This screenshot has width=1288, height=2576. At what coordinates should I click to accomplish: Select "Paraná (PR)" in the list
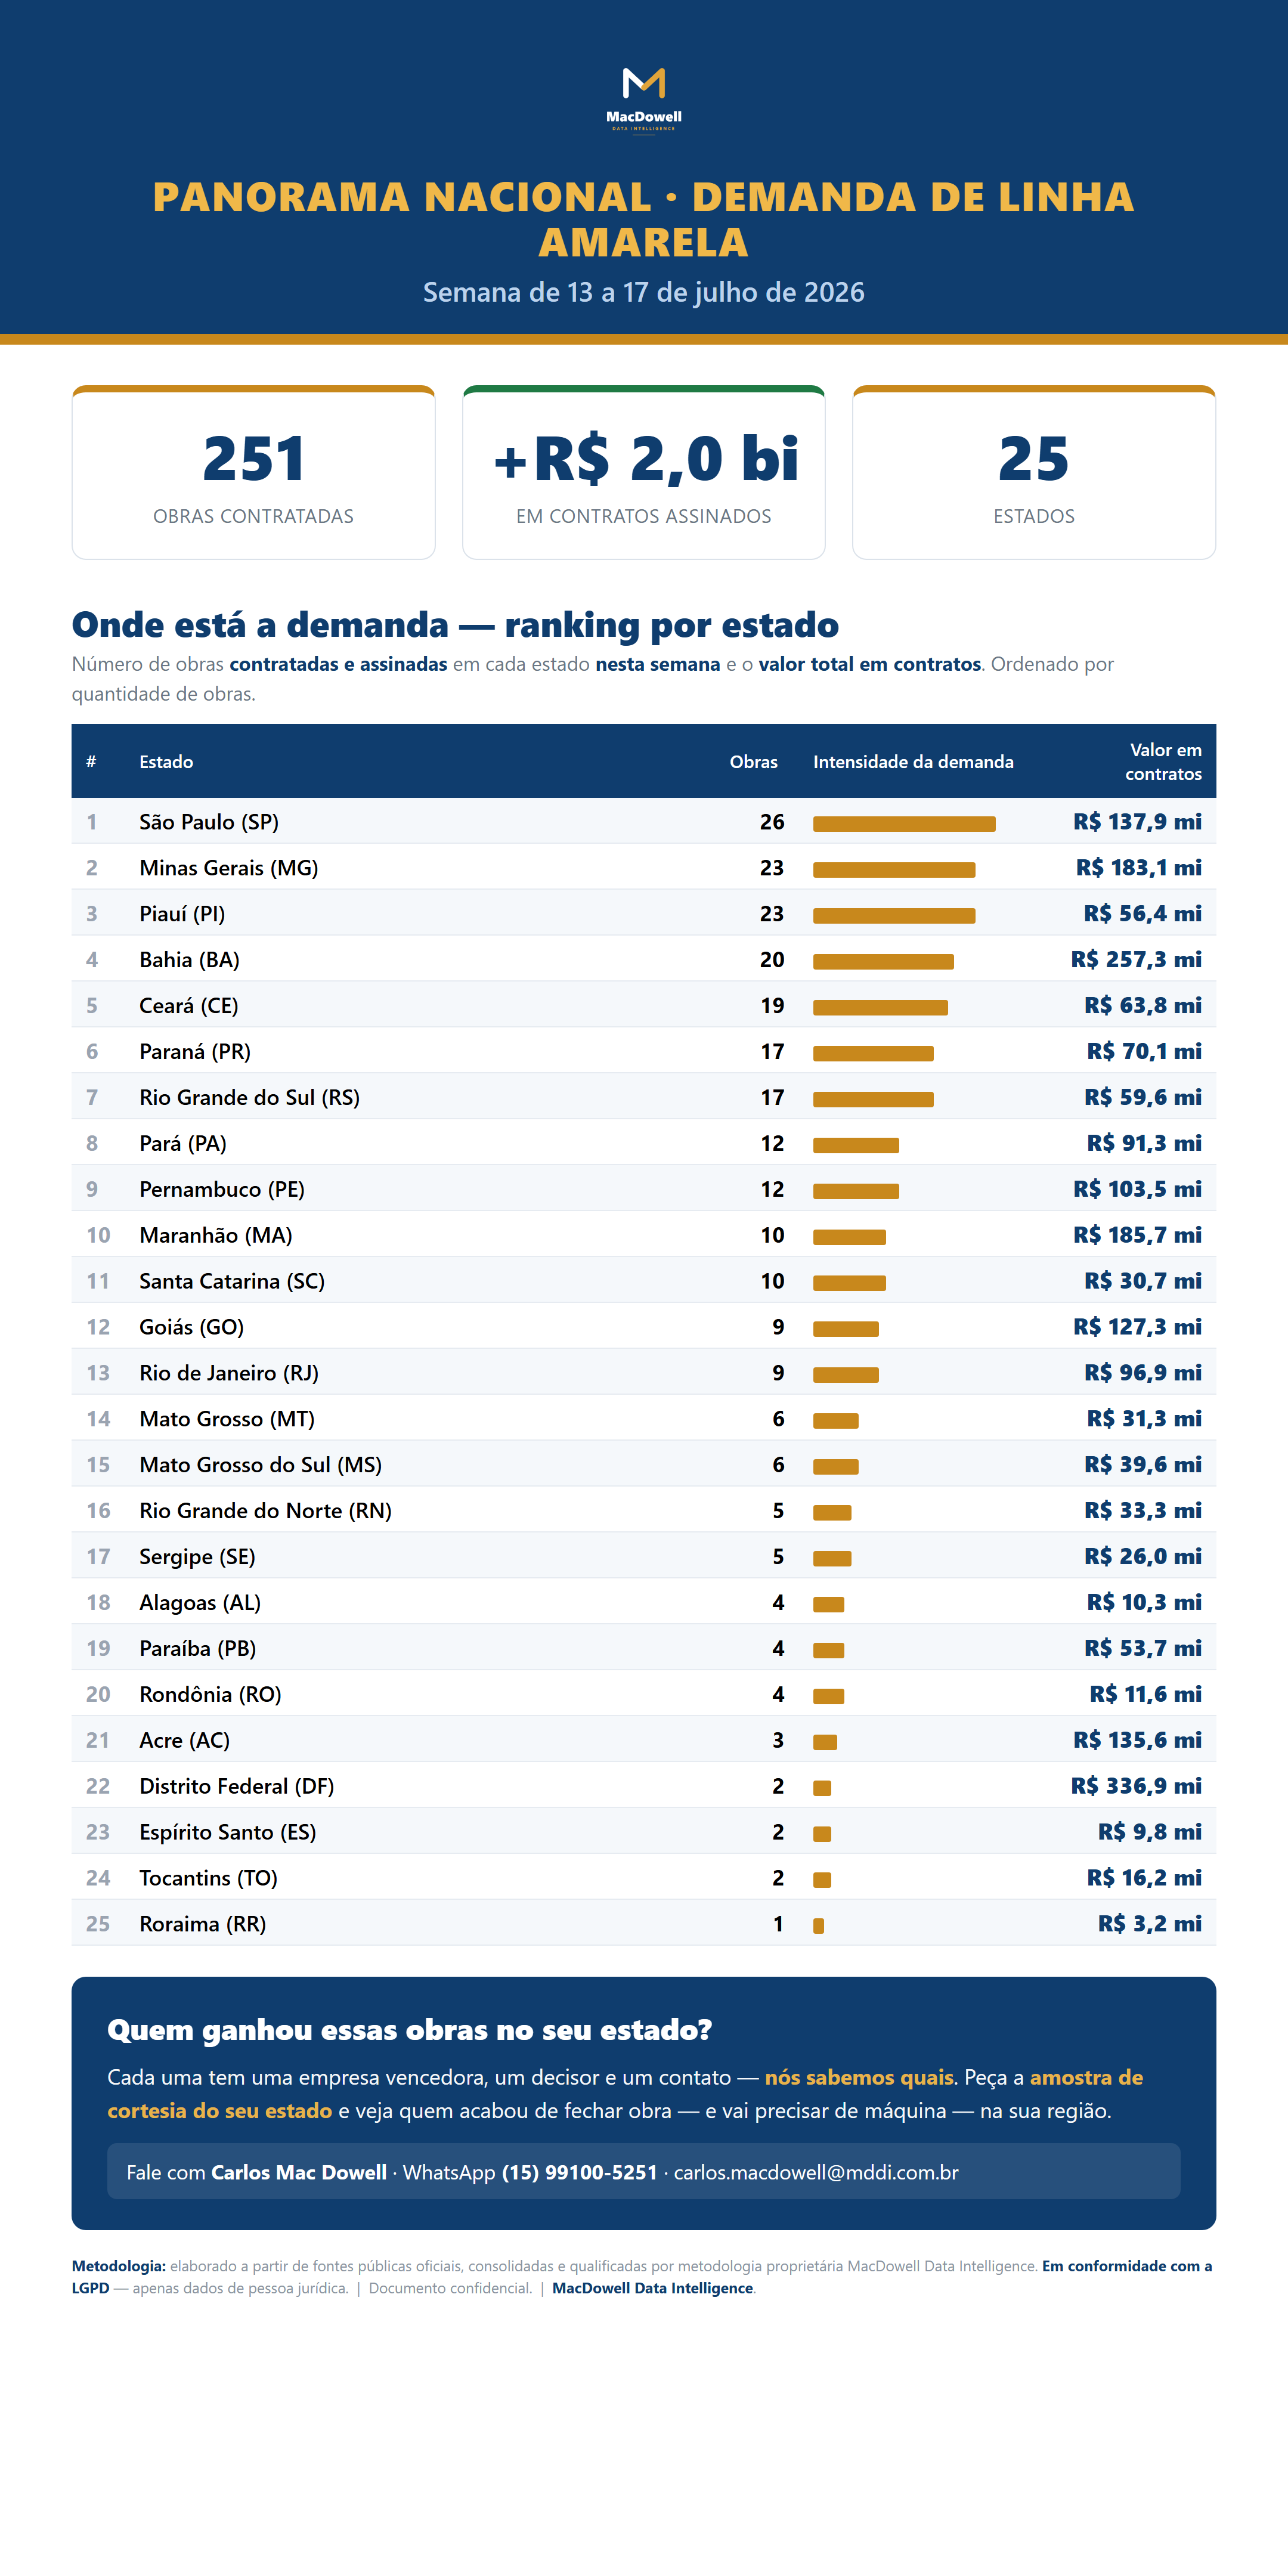[x=195, y=1052]
